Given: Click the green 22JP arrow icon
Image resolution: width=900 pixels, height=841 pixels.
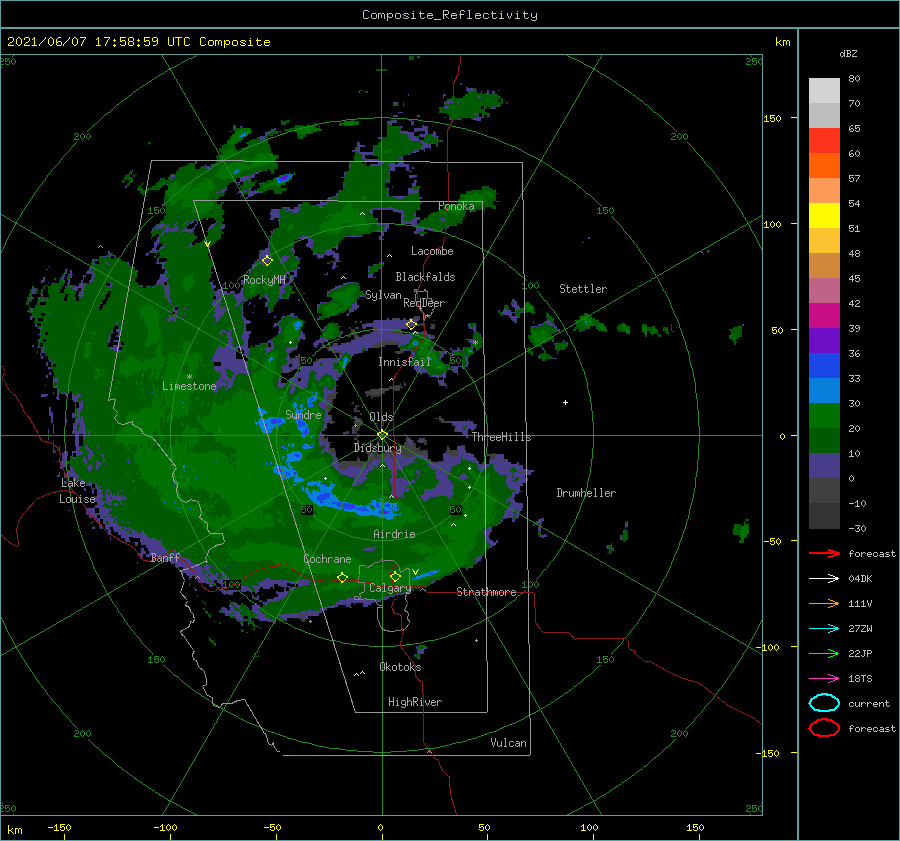Looking at the screenshot, I should (824, 653).
